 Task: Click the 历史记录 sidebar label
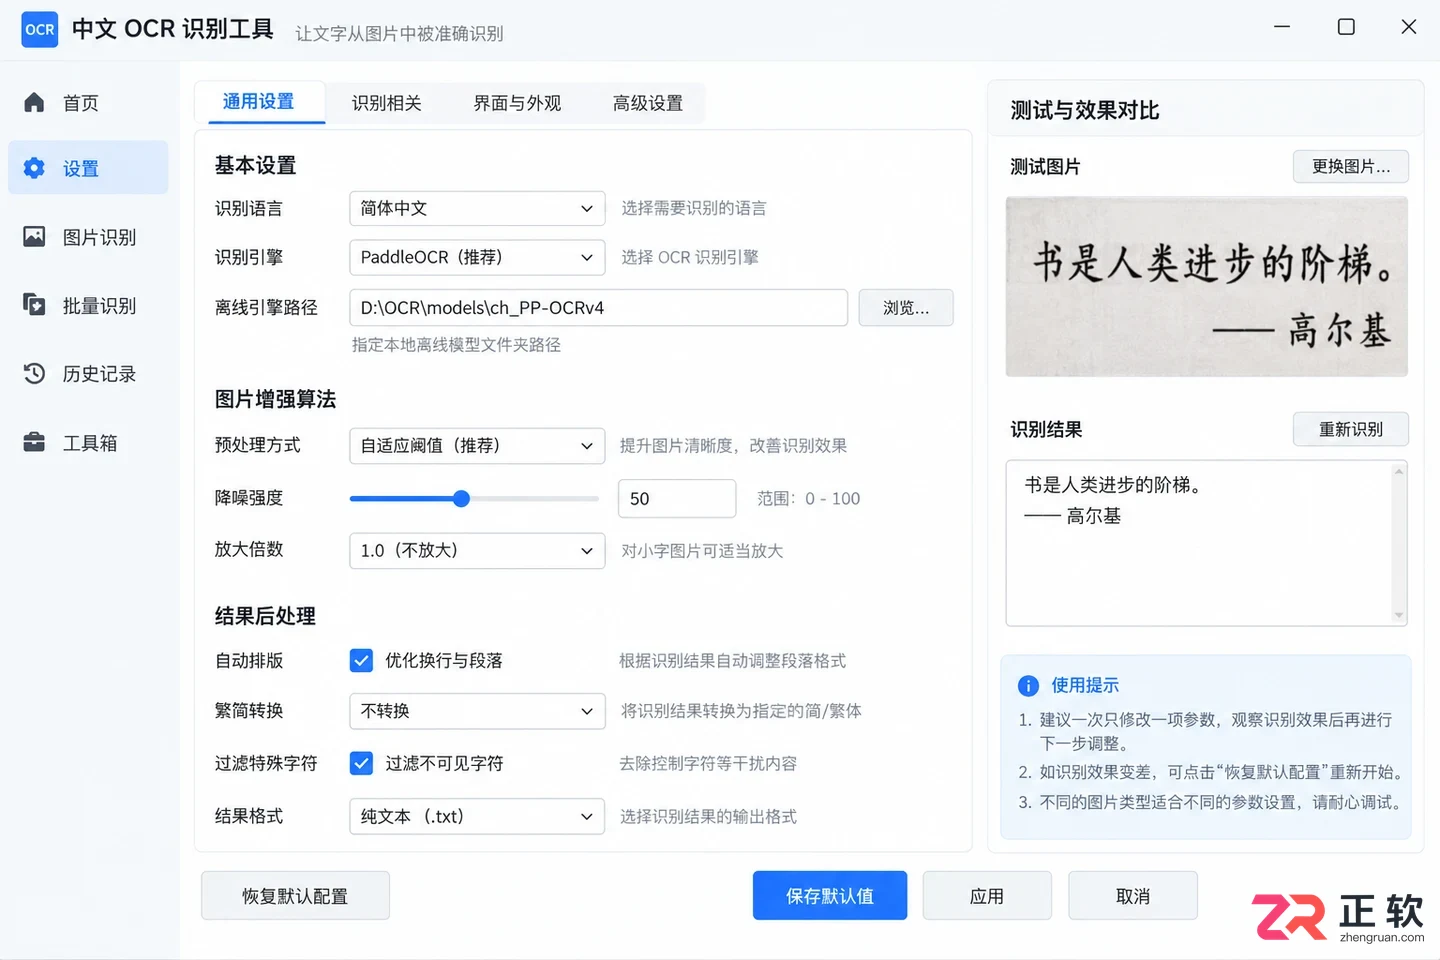(x=99, y=374)
